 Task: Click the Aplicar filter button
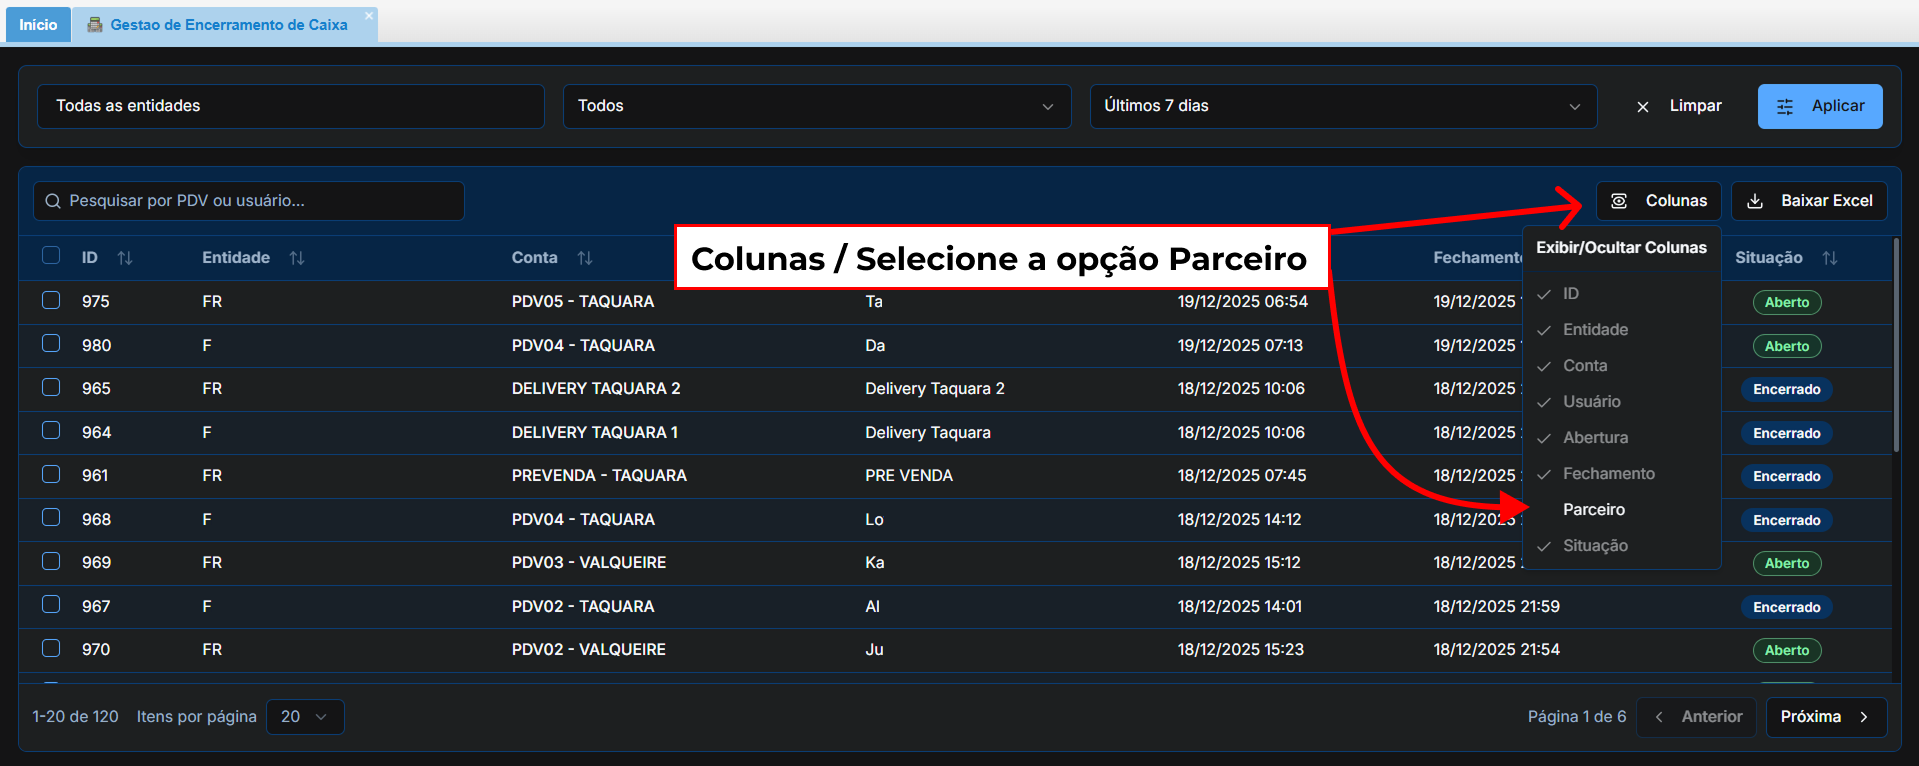[1819, 106]
